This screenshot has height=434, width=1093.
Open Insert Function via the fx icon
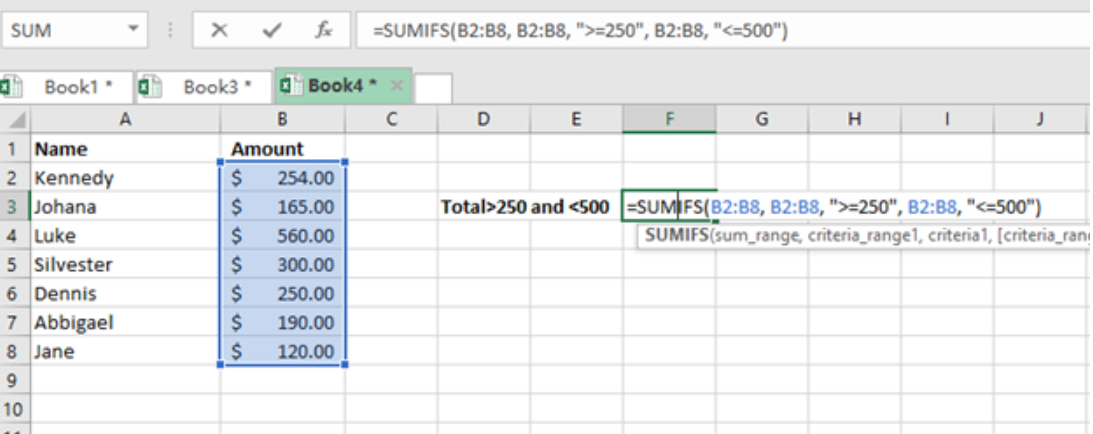[323, 31]
